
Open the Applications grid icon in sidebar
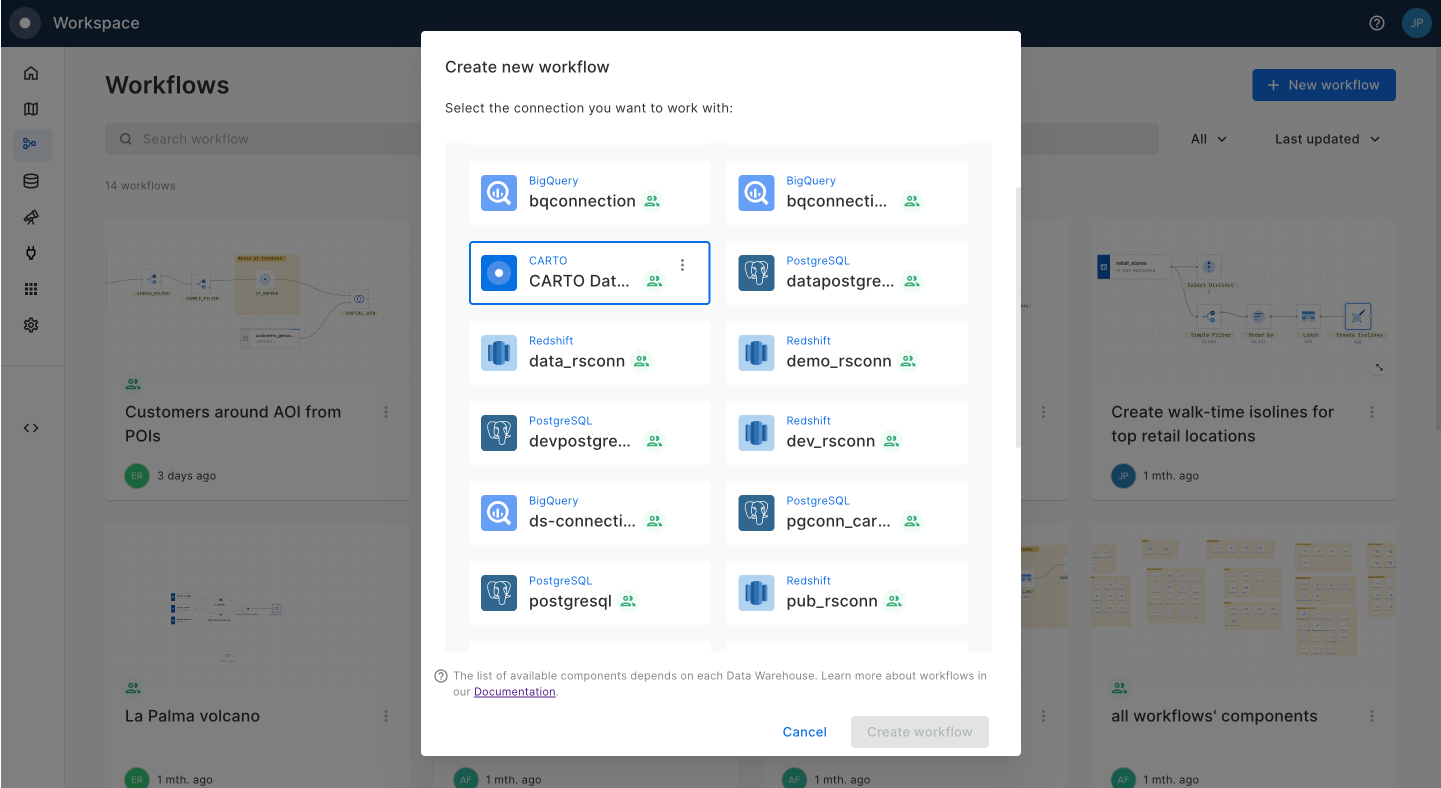(31, 289)
